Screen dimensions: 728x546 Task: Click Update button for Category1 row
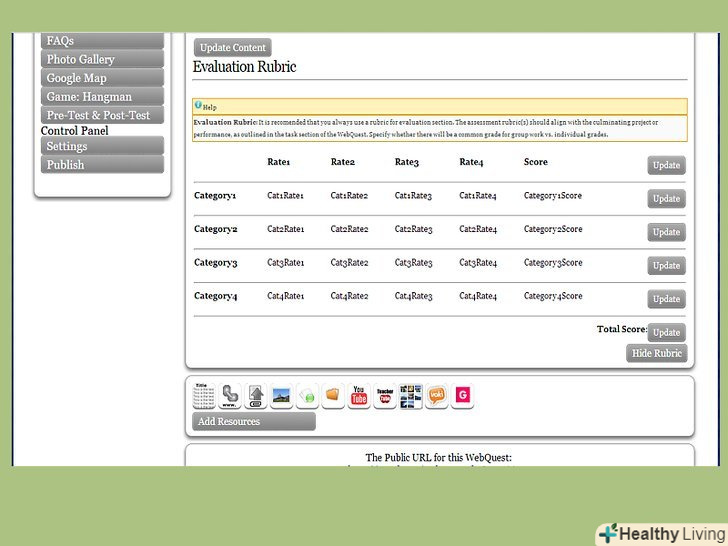click(x=666, y=199)
